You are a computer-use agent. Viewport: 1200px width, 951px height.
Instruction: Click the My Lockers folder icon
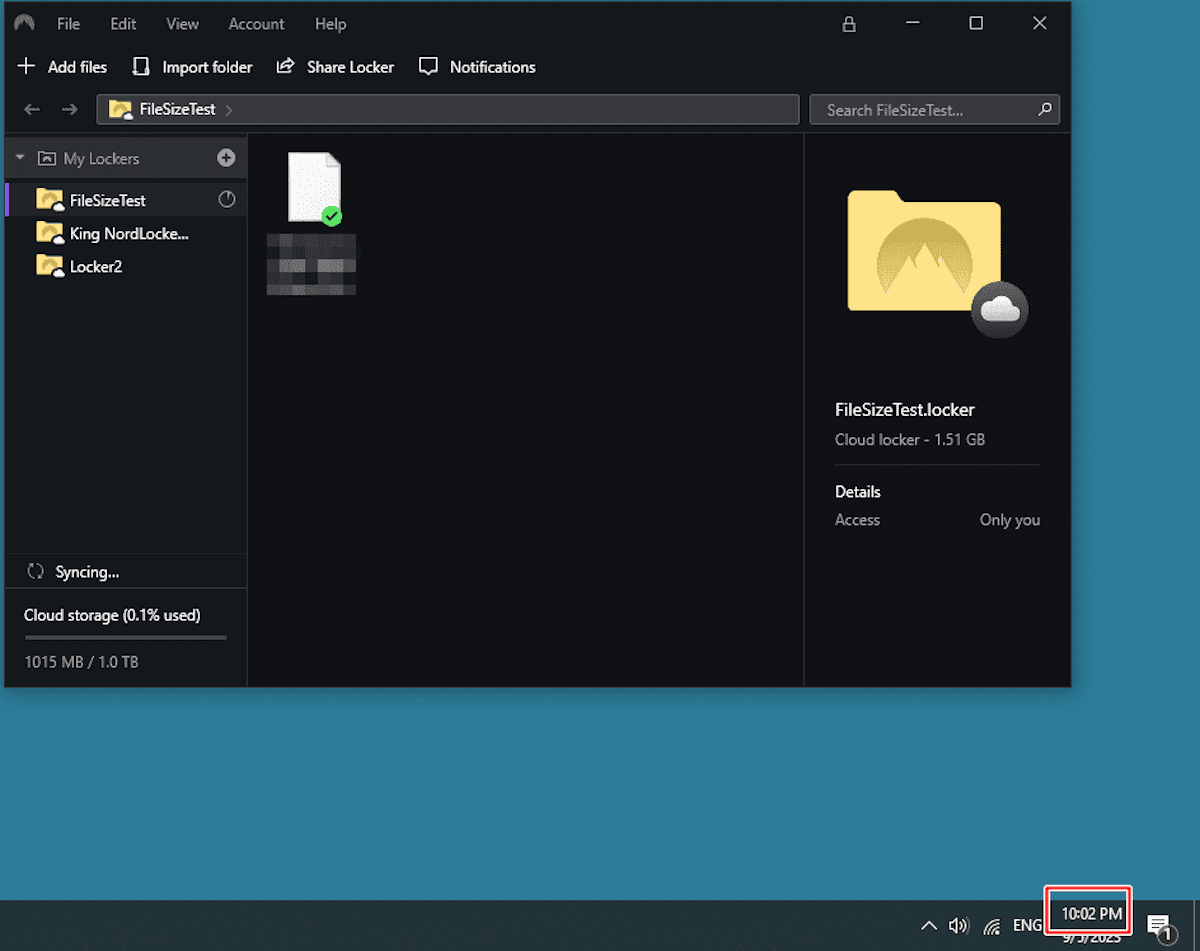(x=46, y=158)
